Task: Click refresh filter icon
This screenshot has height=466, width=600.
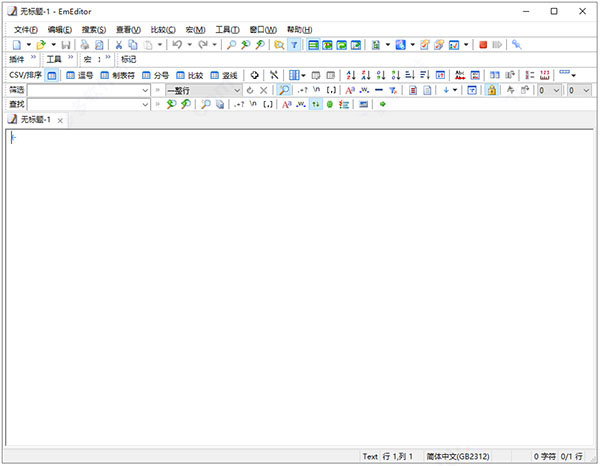Action: 250,90
